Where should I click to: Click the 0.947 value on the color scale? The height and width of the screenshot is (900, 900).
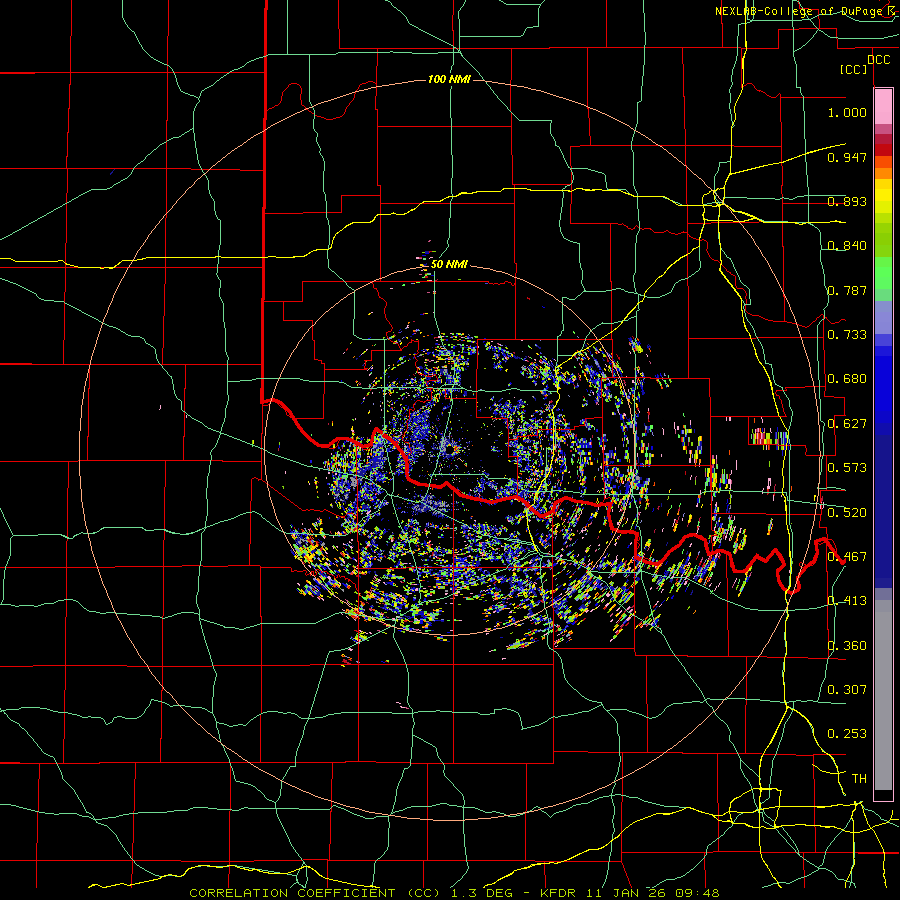pyautogui.click(x=847, y=157)
